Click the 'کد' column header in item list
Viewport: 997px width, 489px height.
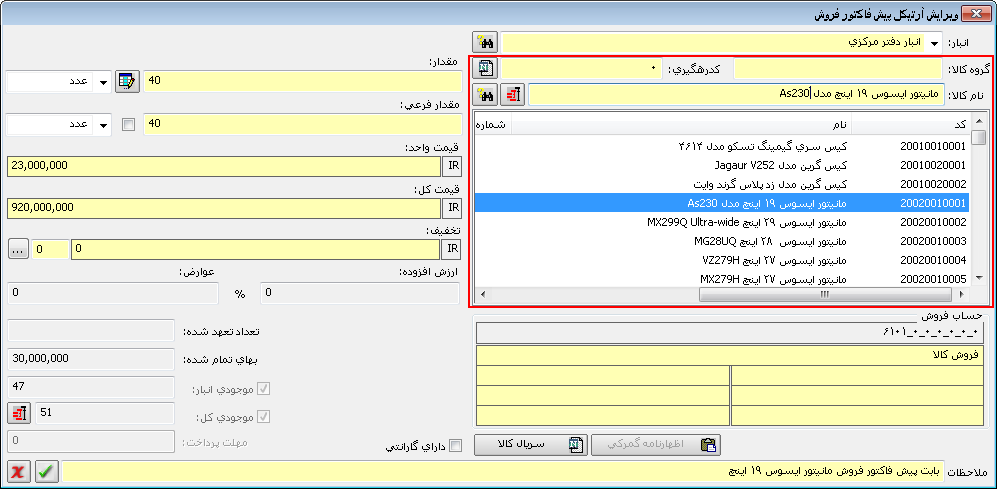pyautogui.click(x=908, y=125)
